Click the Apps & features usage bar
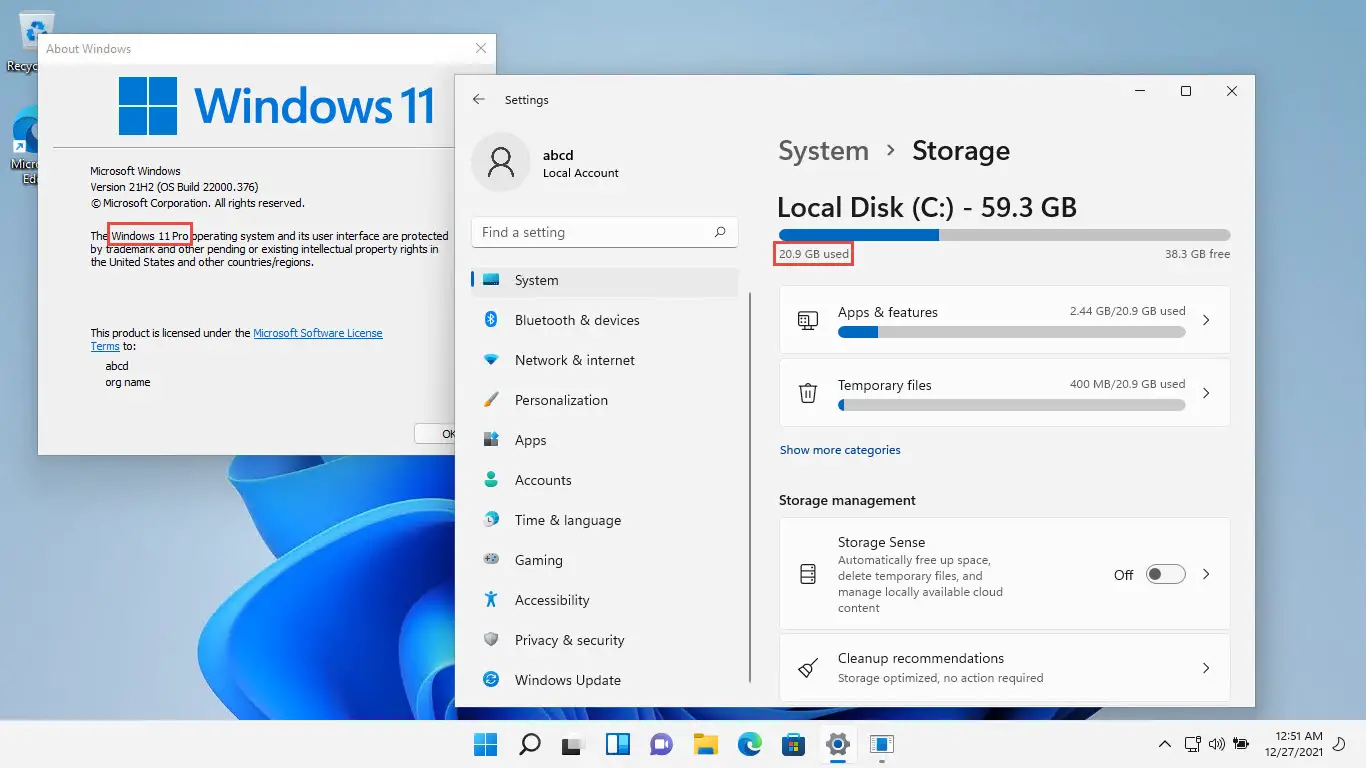This screenshot has height=768, width=1366. (1011, 332)
